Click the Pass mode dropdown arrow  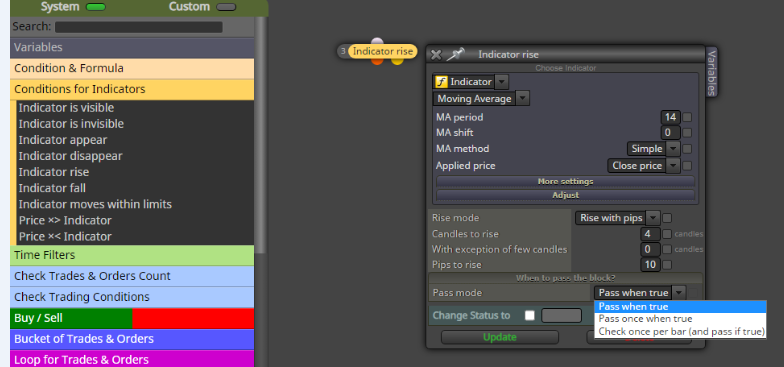tap(678, 292)
